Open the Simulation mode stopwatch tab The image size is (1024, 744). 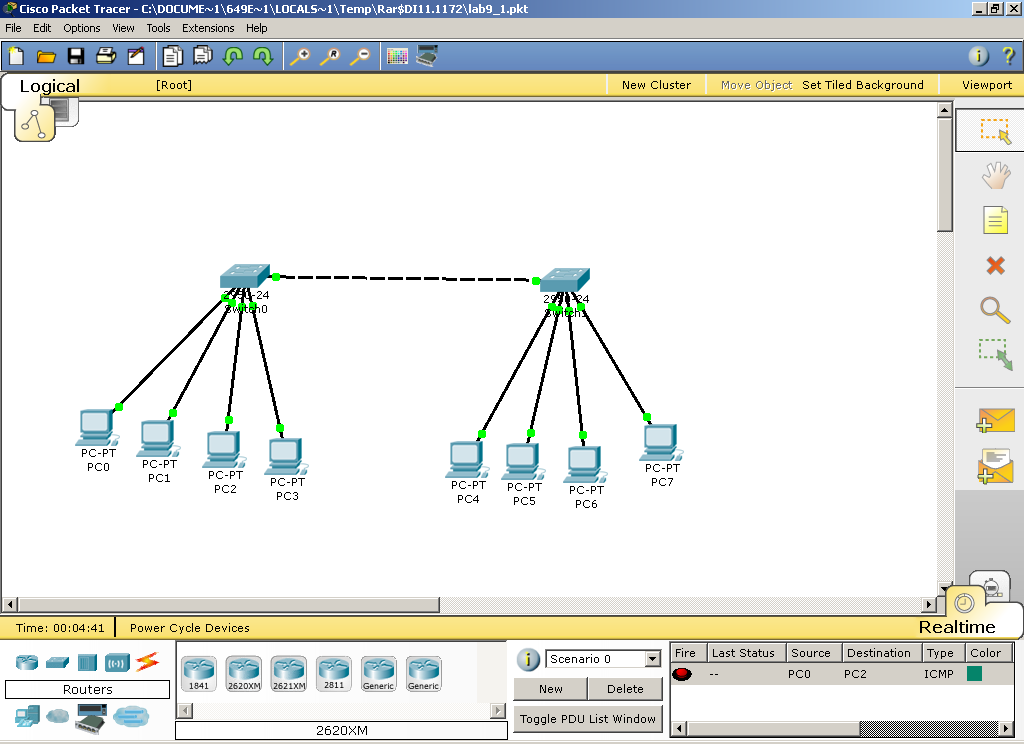(992, 586)
